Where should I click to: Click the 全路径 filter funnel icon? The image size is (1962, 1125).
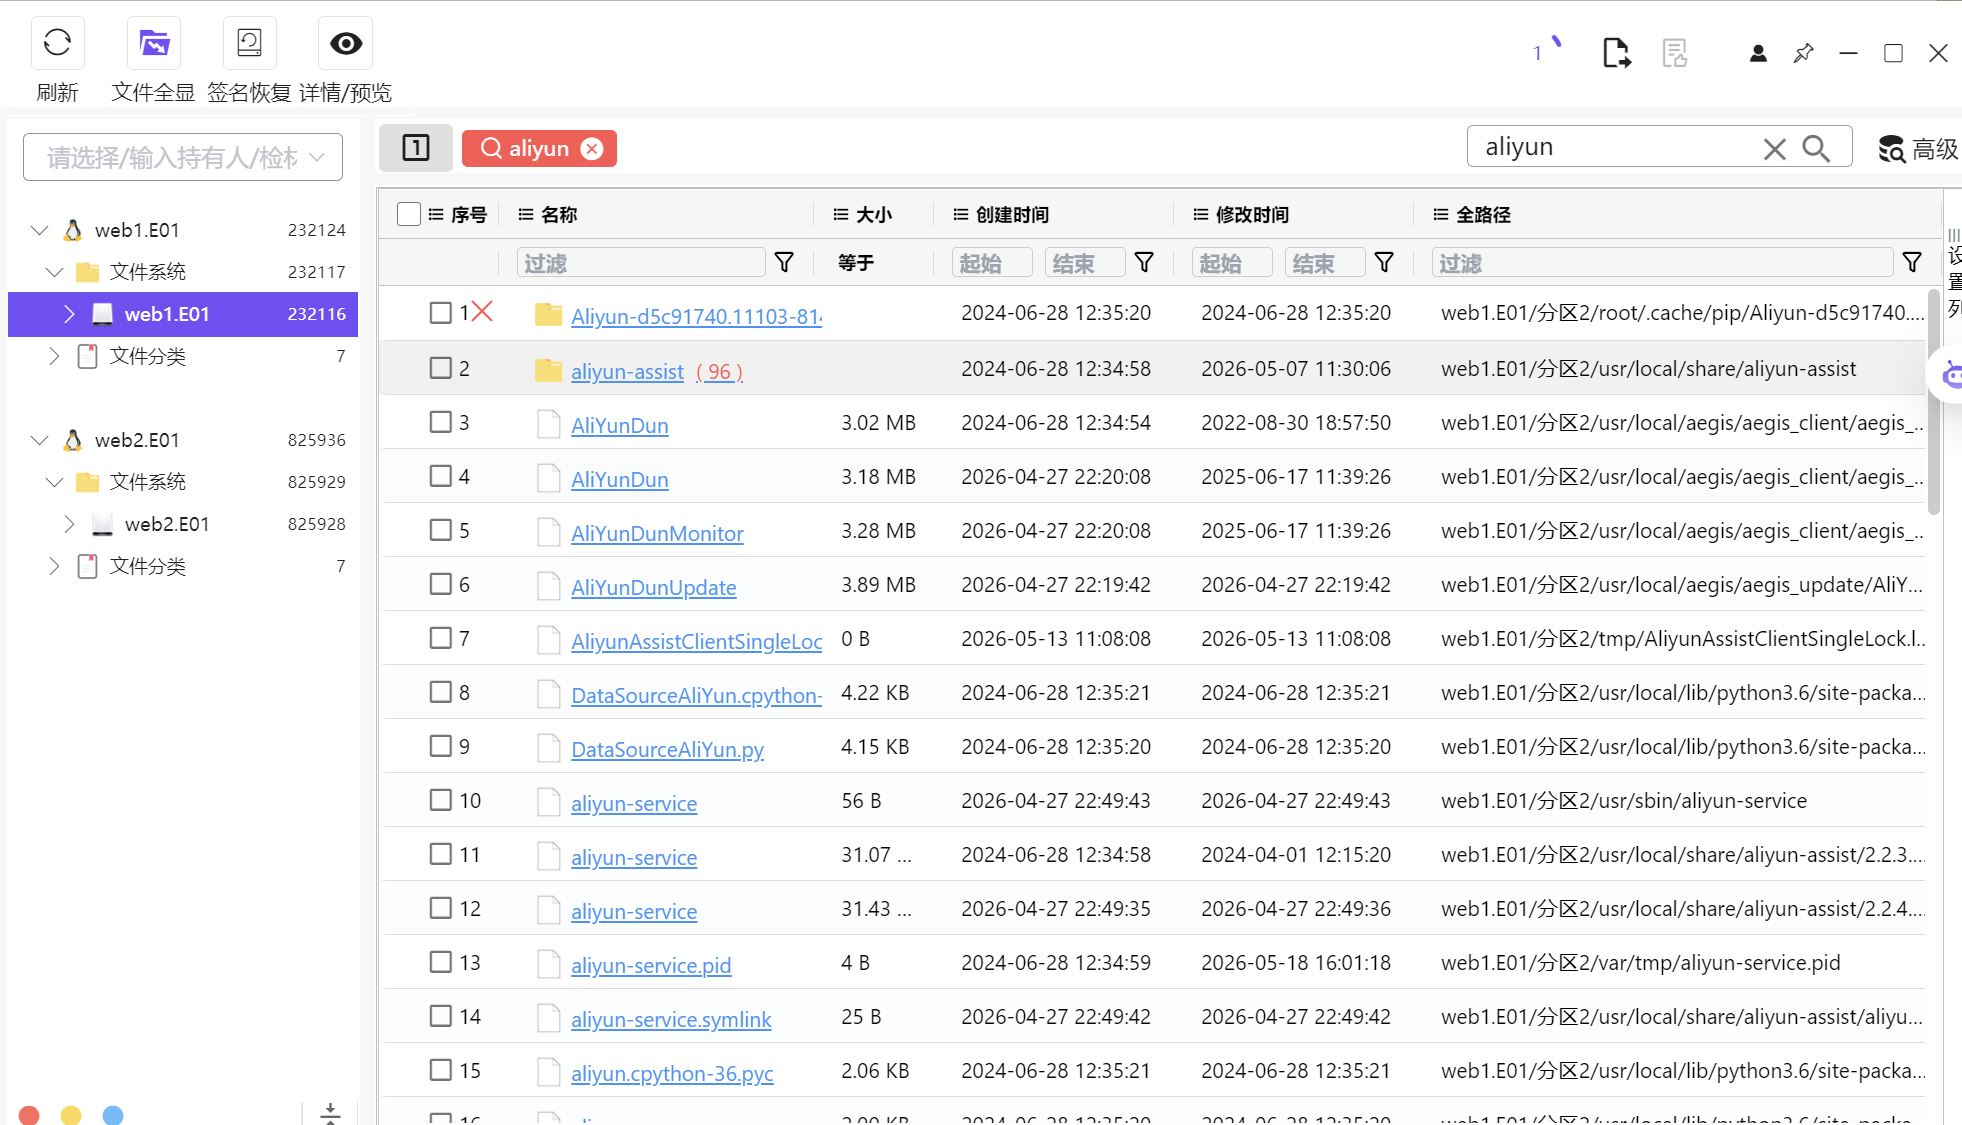click(1912, 262)
